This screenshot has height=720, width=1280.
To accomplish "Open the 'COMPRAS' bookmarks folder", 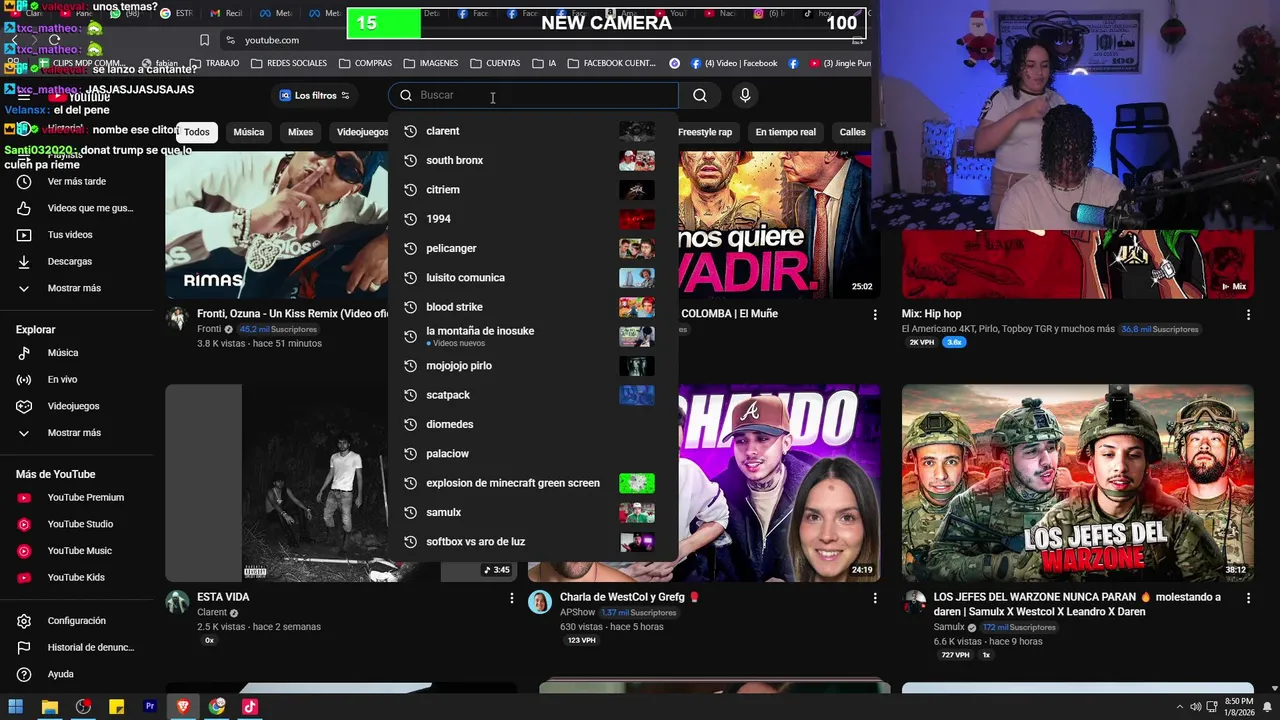I will (365, 63).
